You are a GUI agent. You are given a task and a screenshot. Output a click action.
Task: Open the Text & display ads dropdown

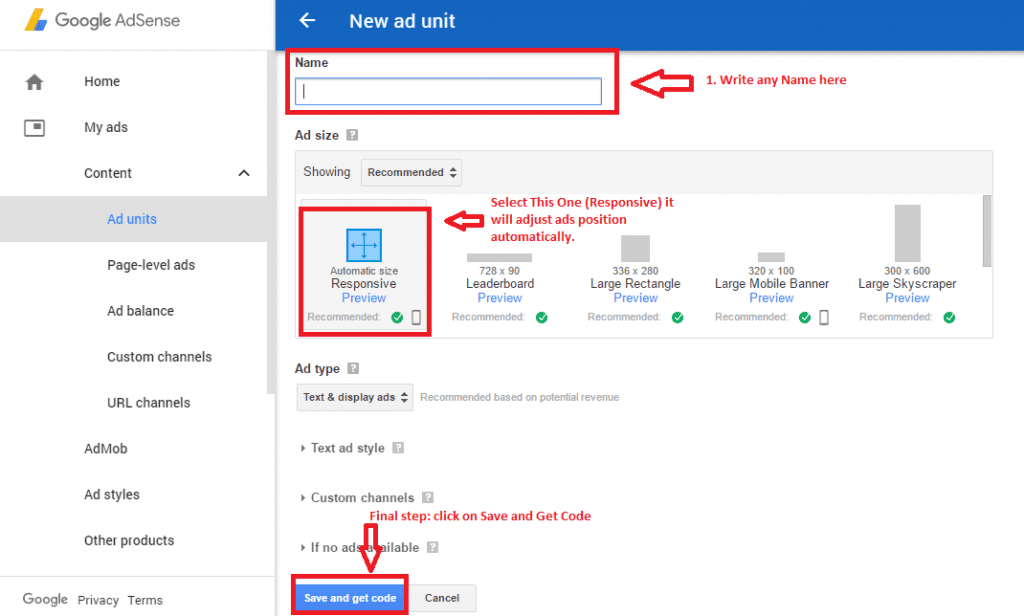coord(355,397)
